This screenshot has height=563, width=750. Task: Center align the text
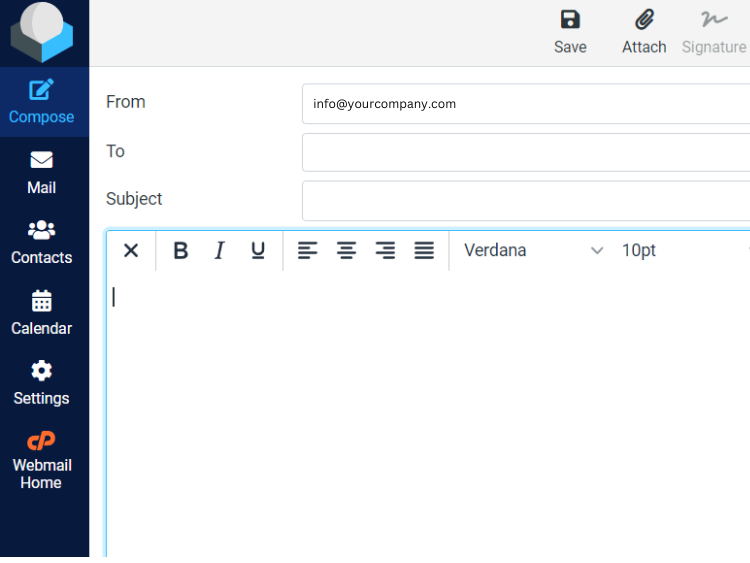pos(346,250)
